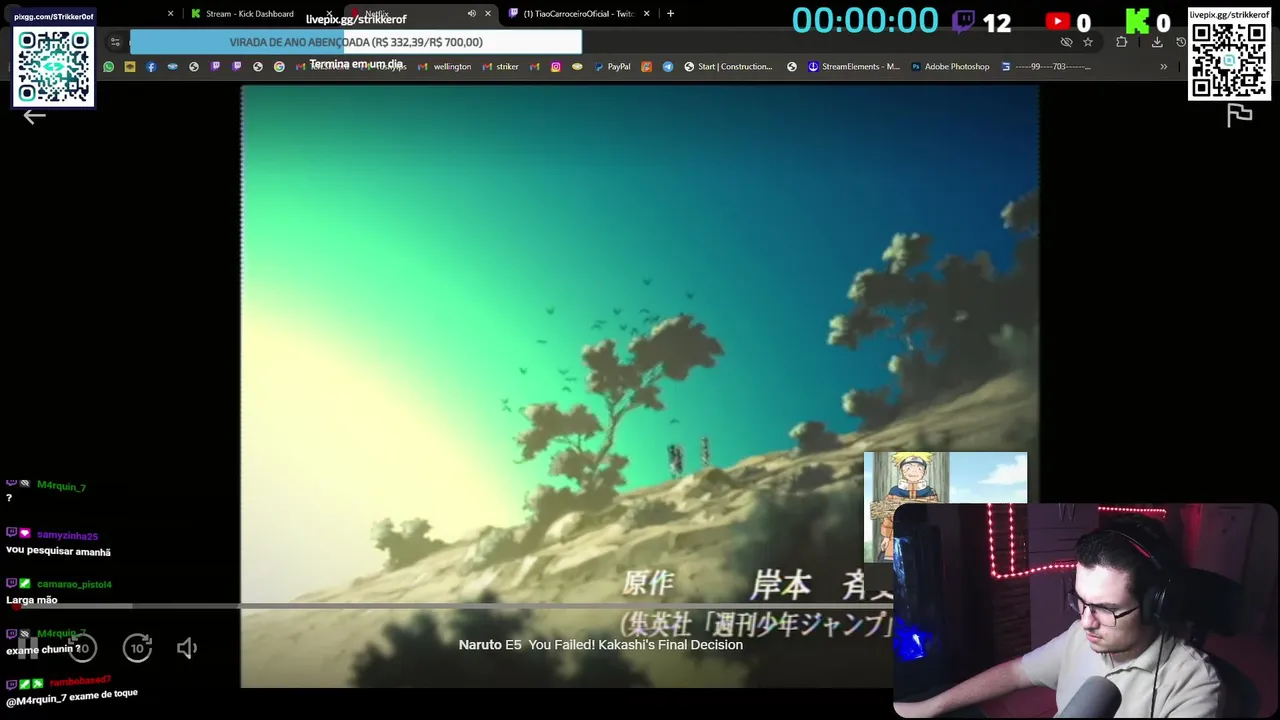Open site settings icon in address bar
Image resolution: width=1280 pixels, height=720 pixels.
point(115,42)
